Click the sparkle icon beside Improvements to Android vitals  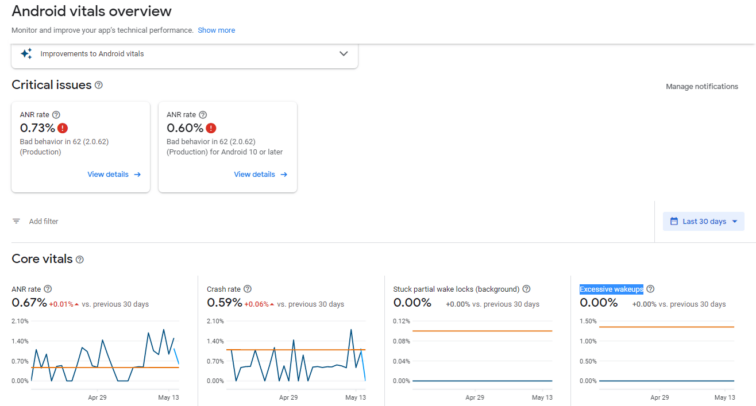coord(27,54)
